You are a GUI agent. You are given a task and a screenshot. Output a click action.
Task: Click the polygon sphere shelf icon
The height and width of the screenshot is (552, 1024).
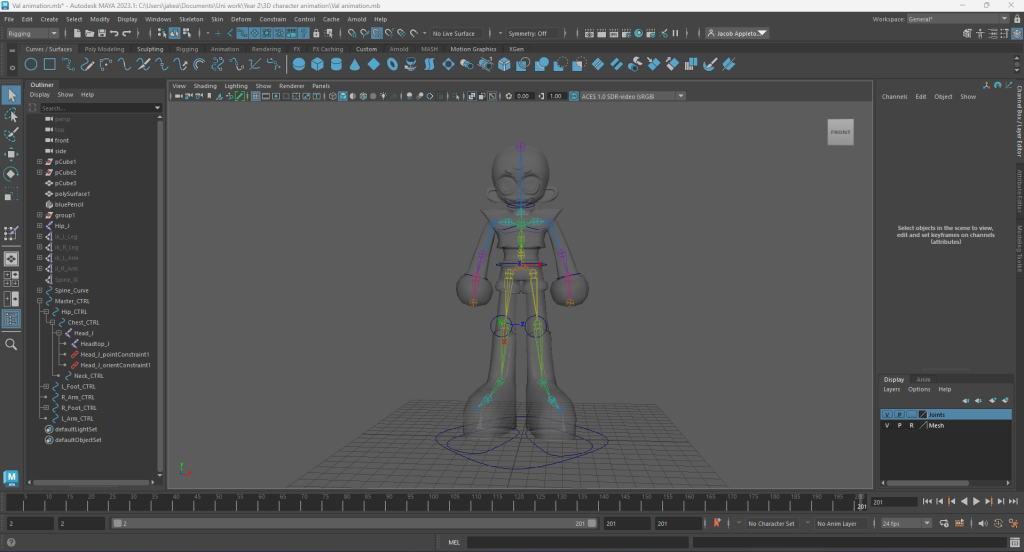(298, 65)
